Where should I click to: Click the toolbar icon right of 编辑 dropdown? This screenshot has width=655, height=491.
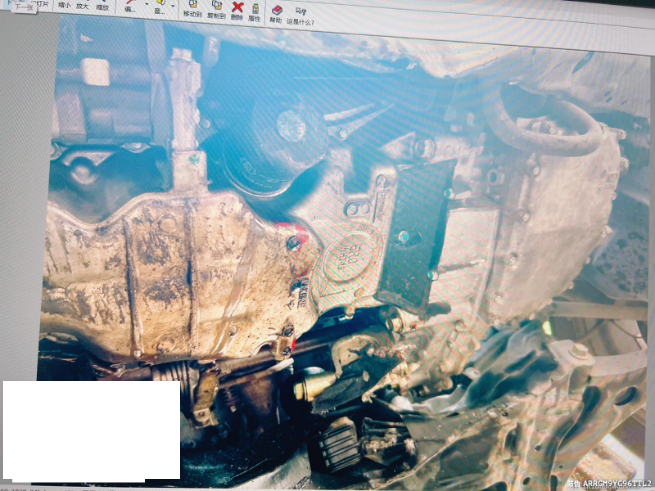click(x=158, y=7)
